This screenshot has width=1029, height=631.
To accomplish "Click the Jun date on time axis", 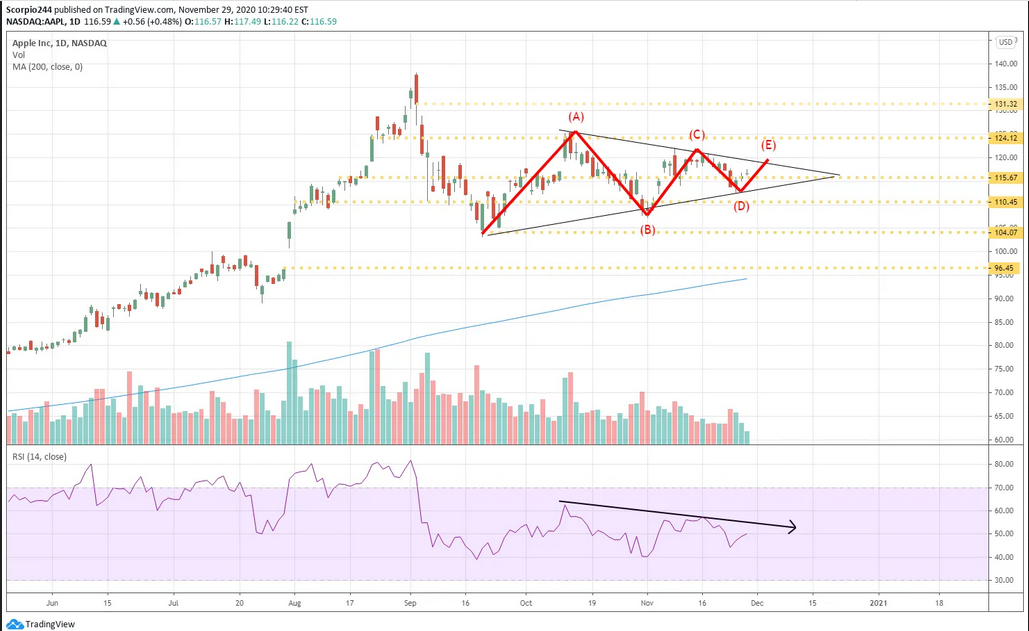I will click(x=52, y=603).
